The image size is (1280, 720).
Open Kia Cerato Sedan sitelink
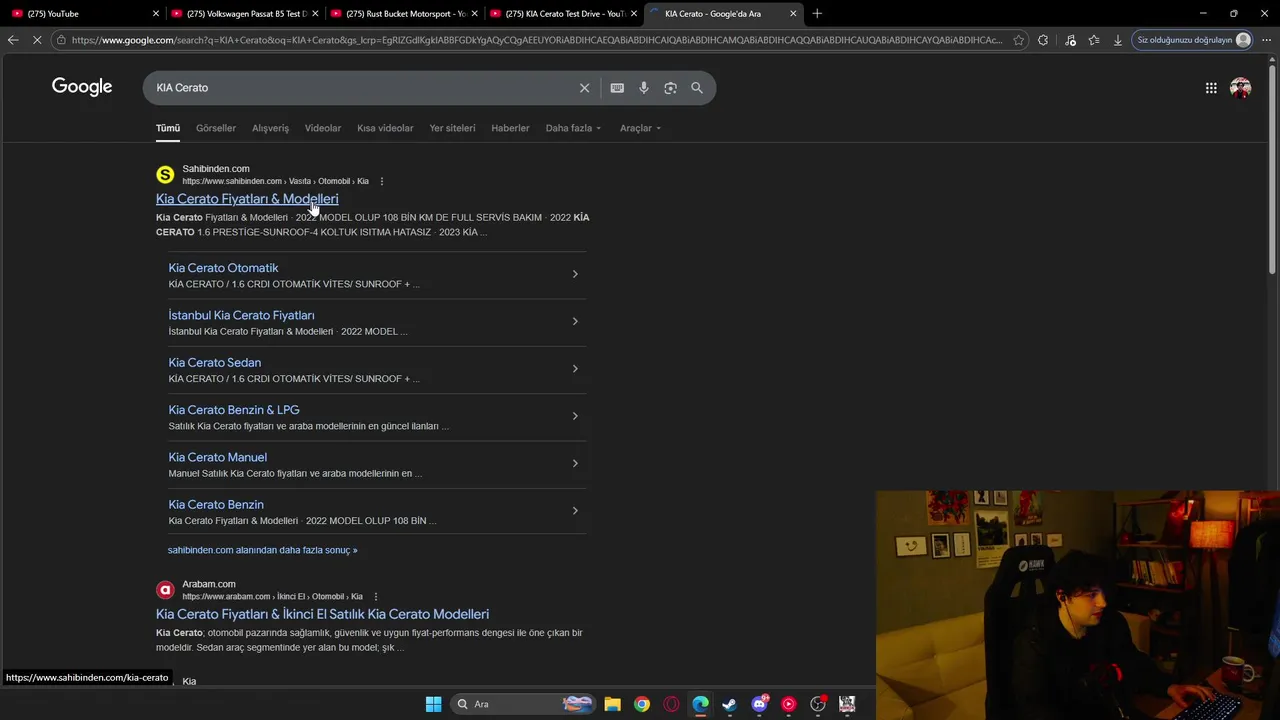(x=215, y=363)
